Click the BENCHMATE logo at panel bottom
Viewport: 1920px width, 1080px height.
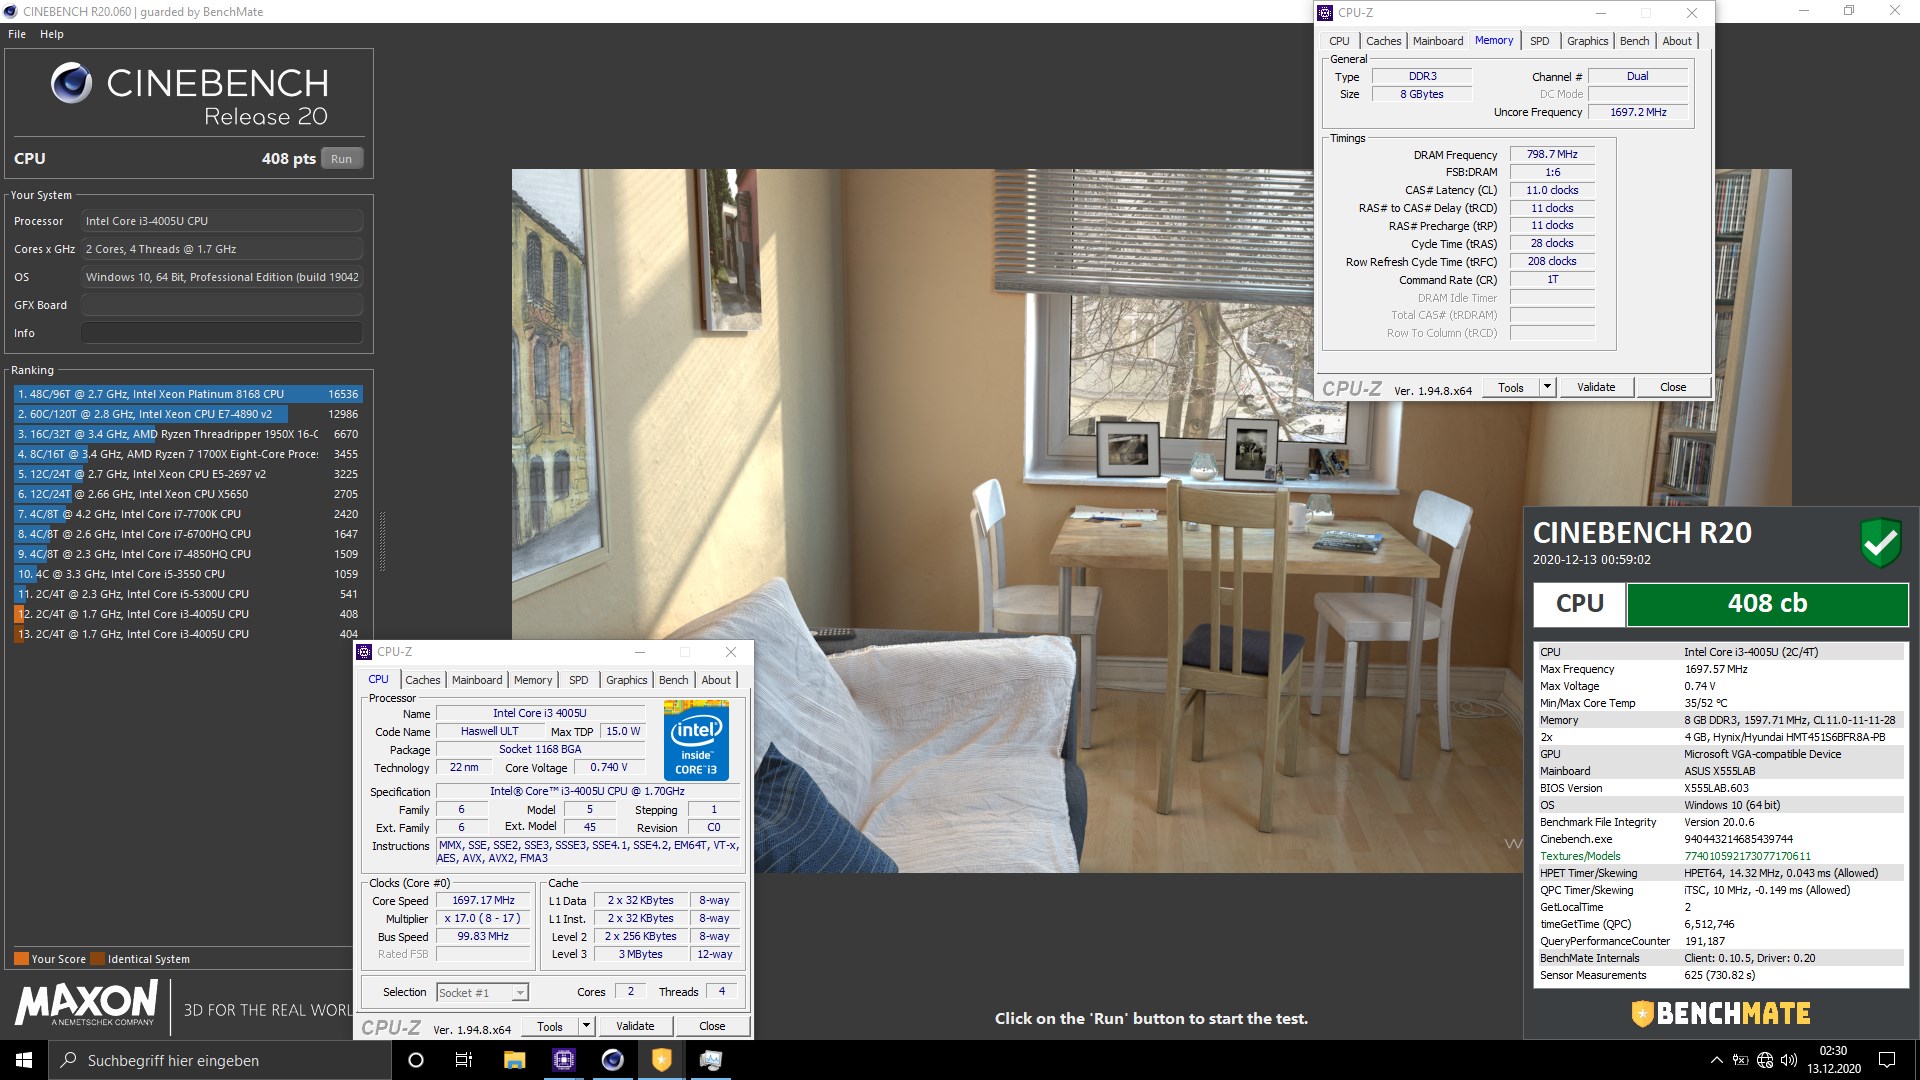pos(1720,1014)
